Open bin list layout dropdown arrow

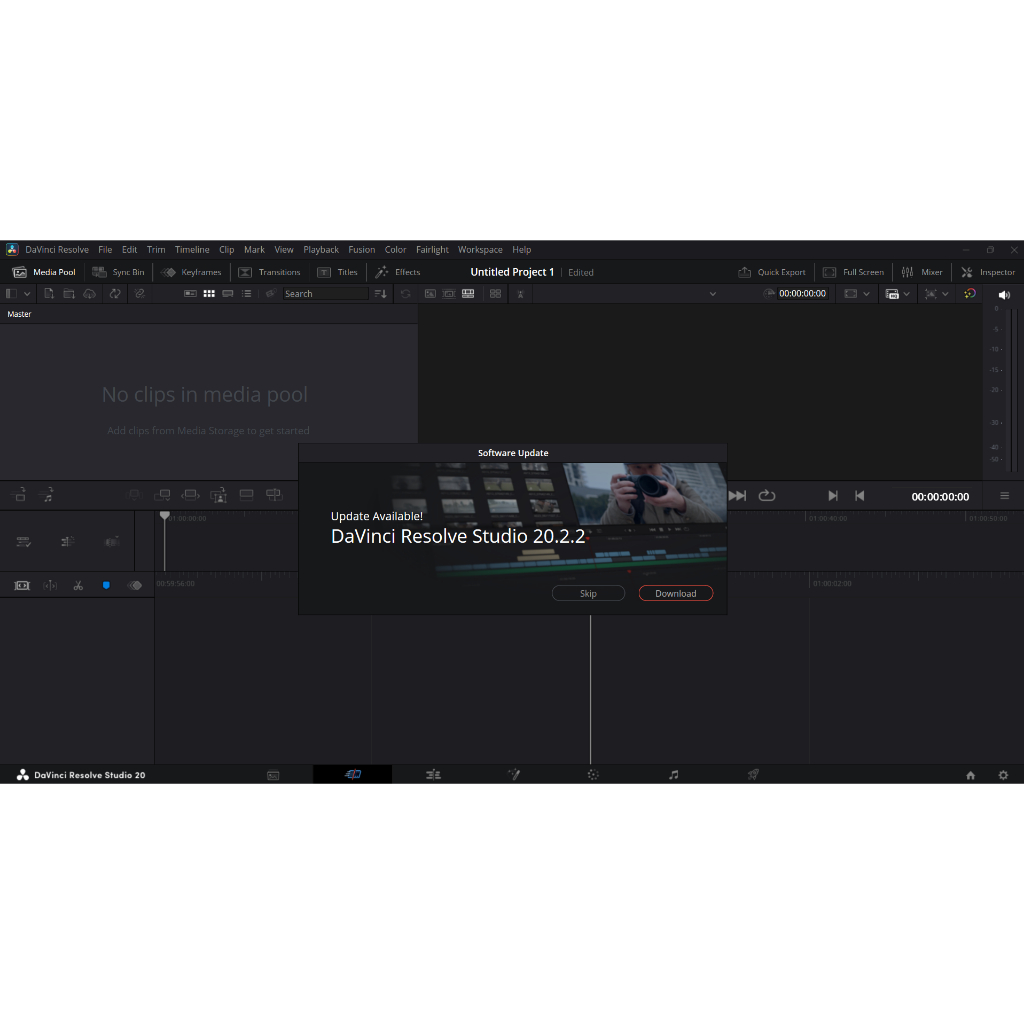click(x=27, y=294)
